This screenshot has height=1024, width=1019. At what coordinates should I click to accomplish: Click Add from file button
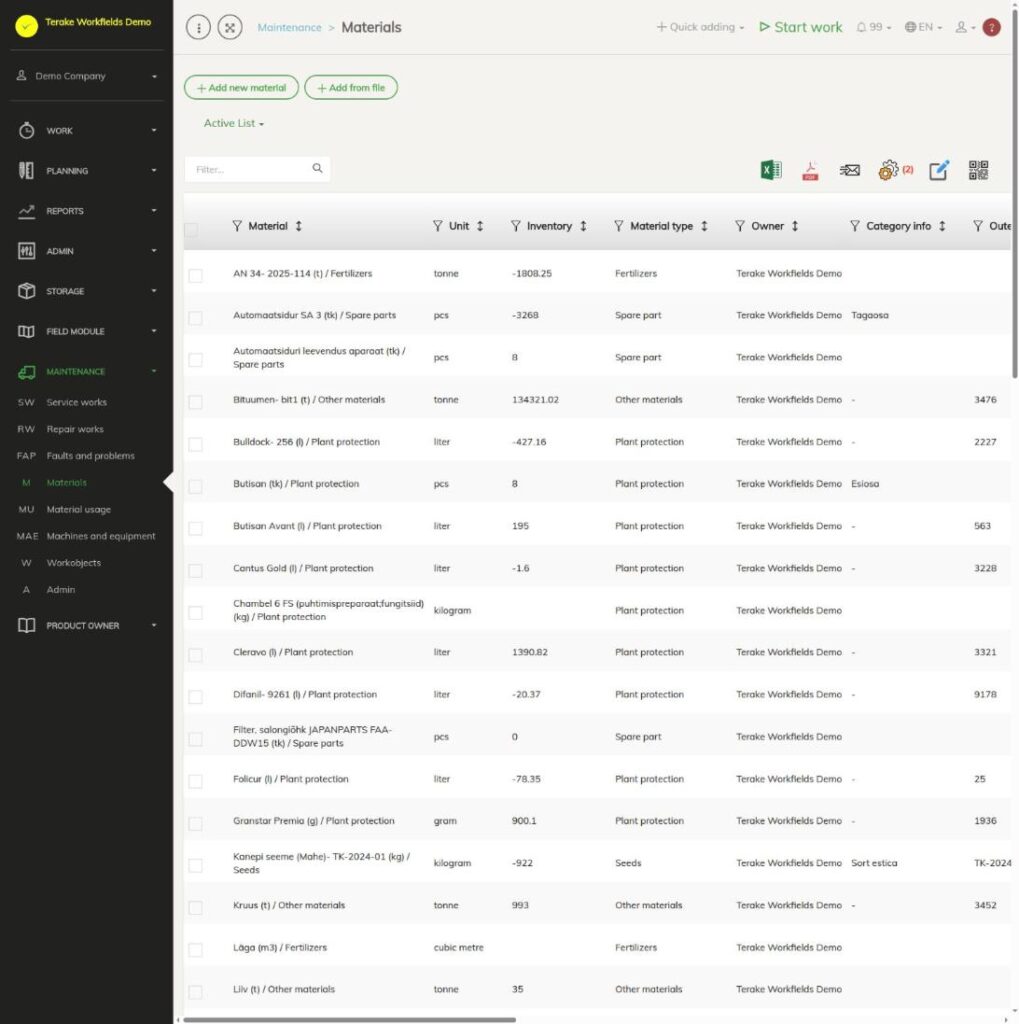pos(351,88)
